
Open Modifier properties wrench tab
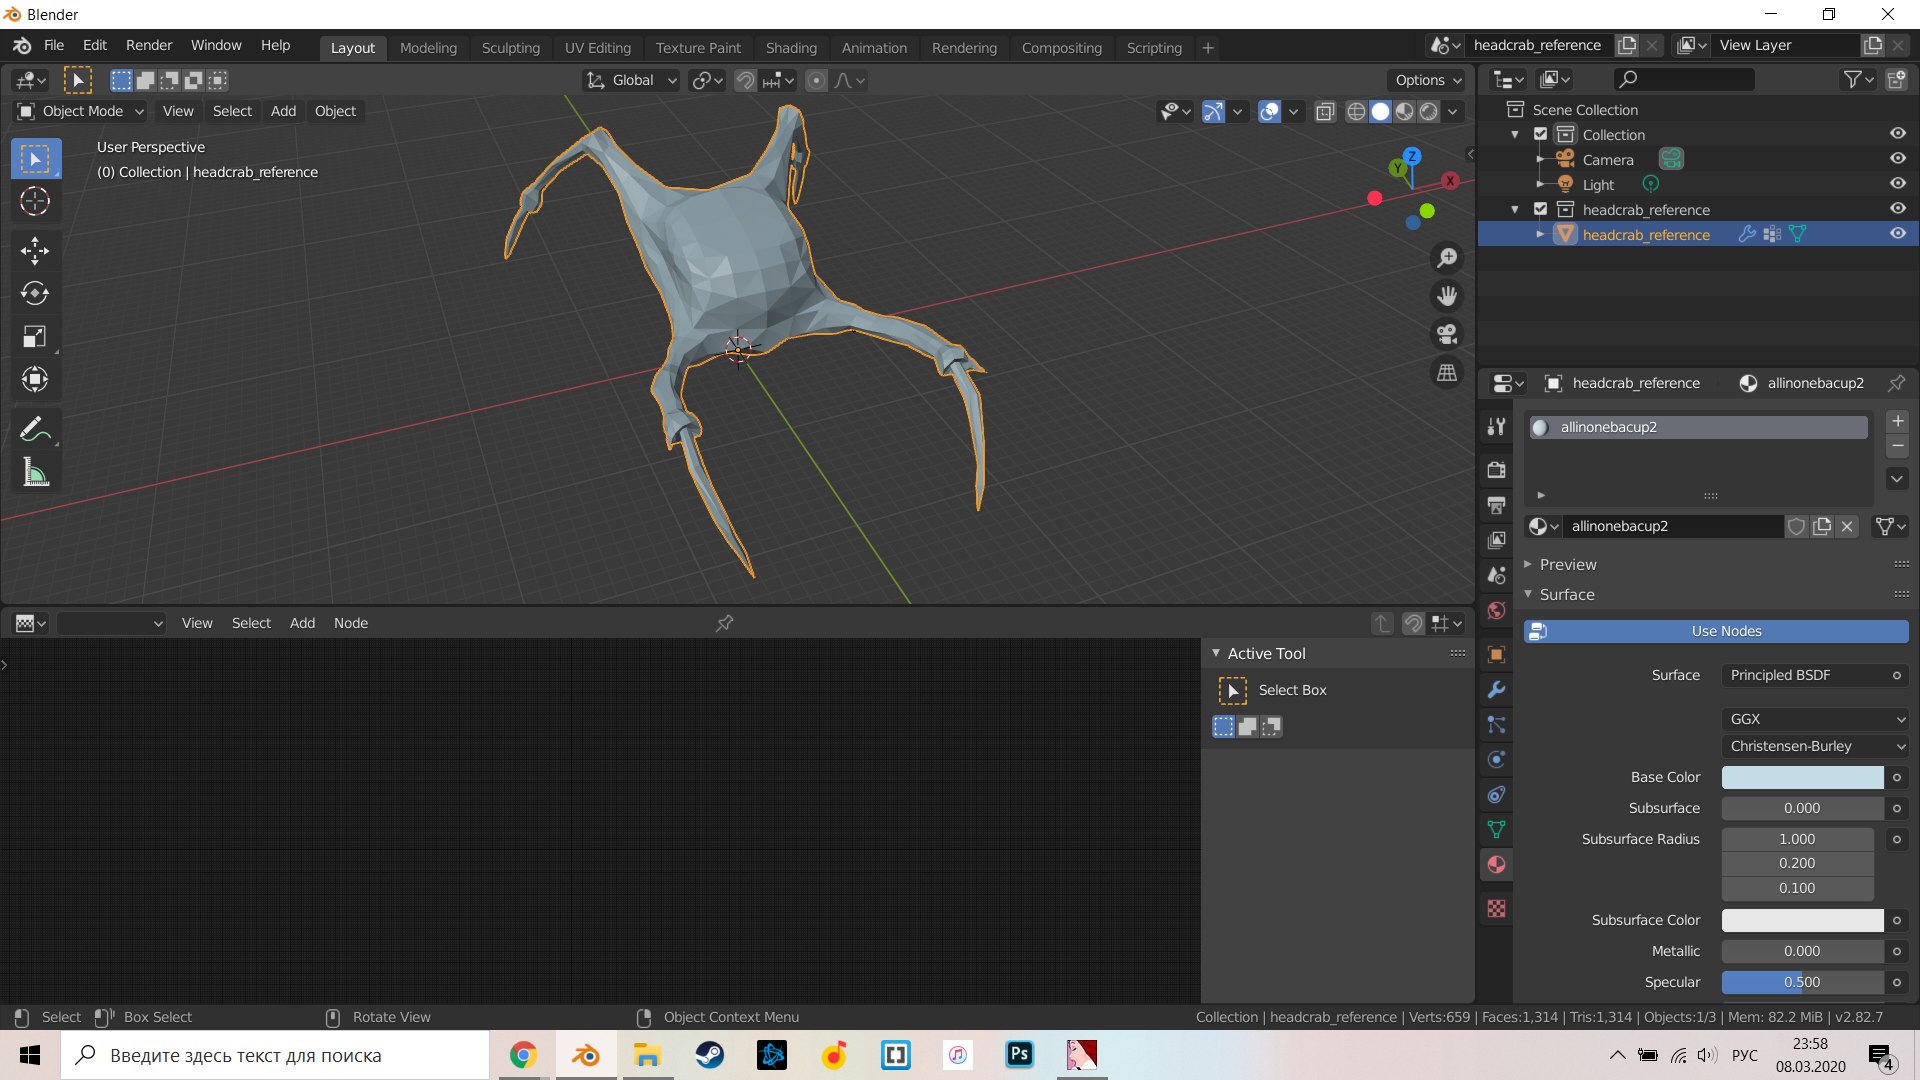point(1496,689)
